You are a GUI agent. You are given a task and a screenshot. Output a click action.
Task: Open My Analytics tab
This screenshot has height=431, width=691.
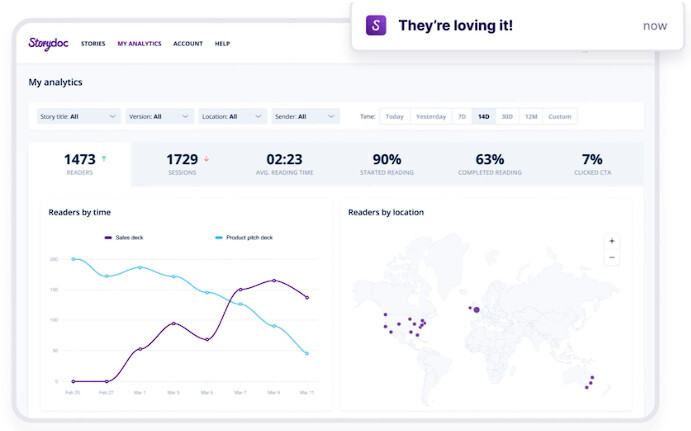pos(139,44)
